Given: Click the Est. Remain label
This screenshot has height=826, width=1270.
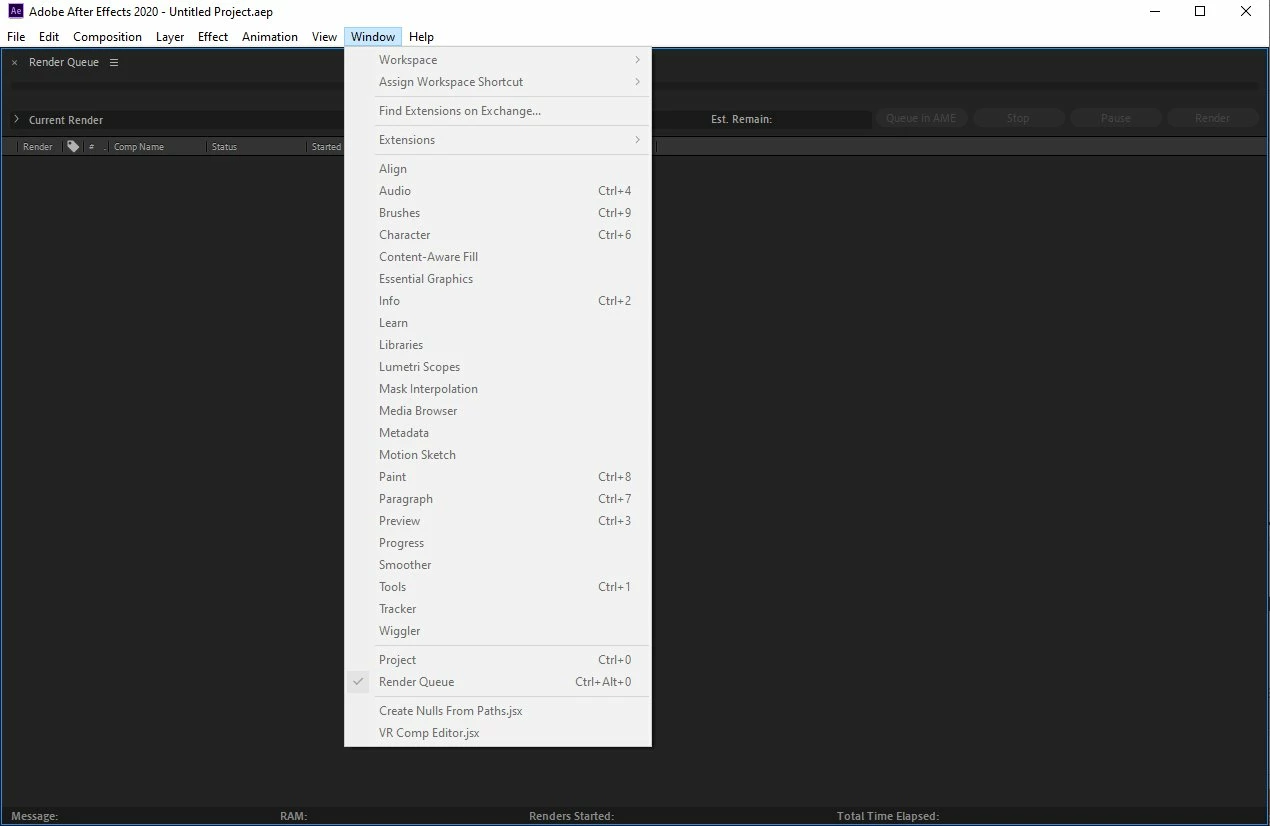Looking at the screenshot, I should coord(741,119).
